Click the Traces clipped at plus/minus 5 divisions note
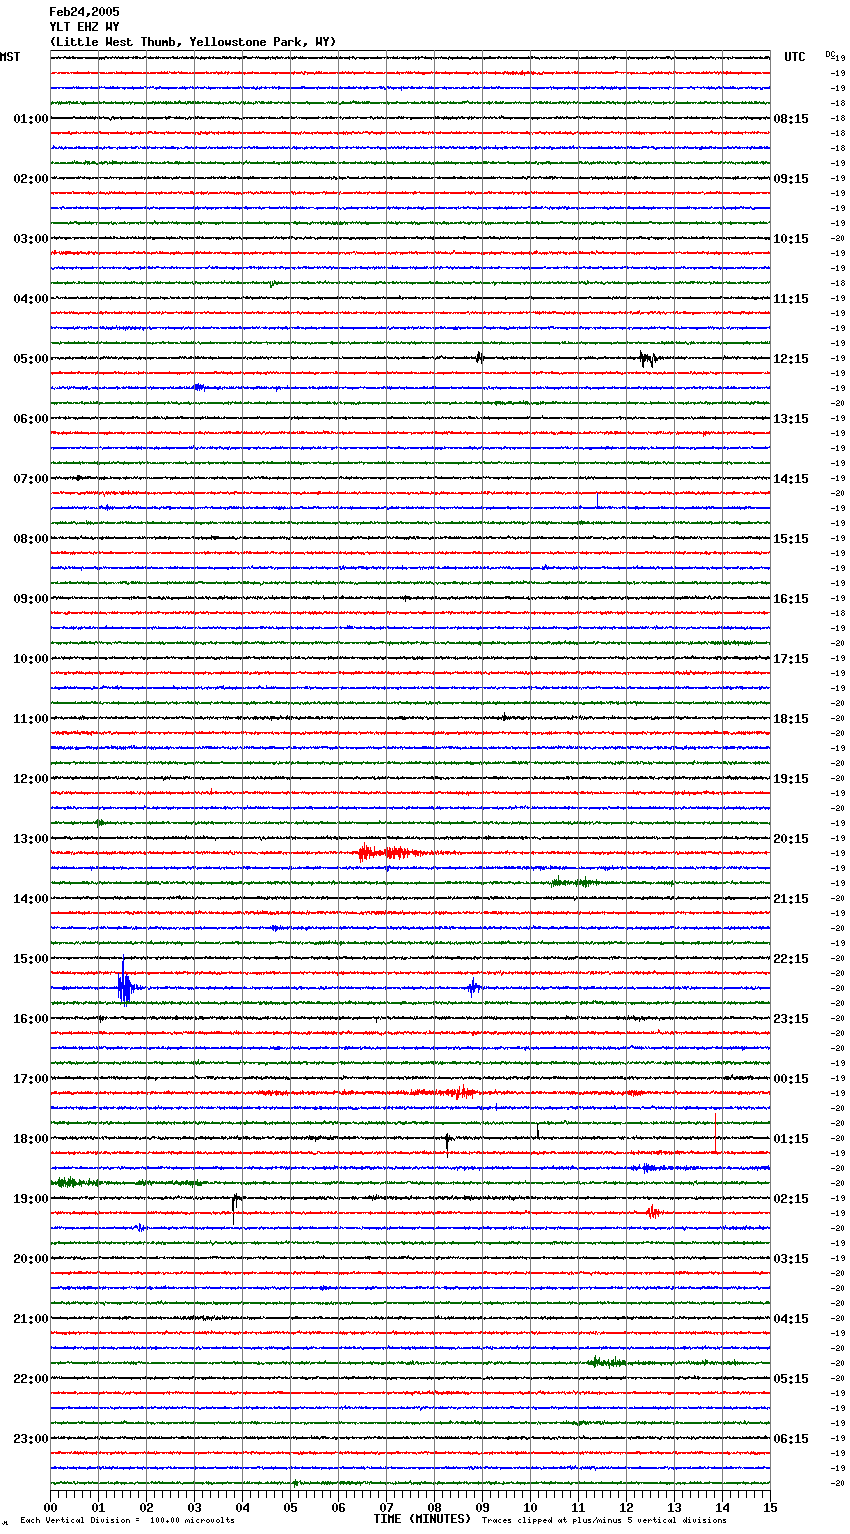 [x=604, y=1520]
